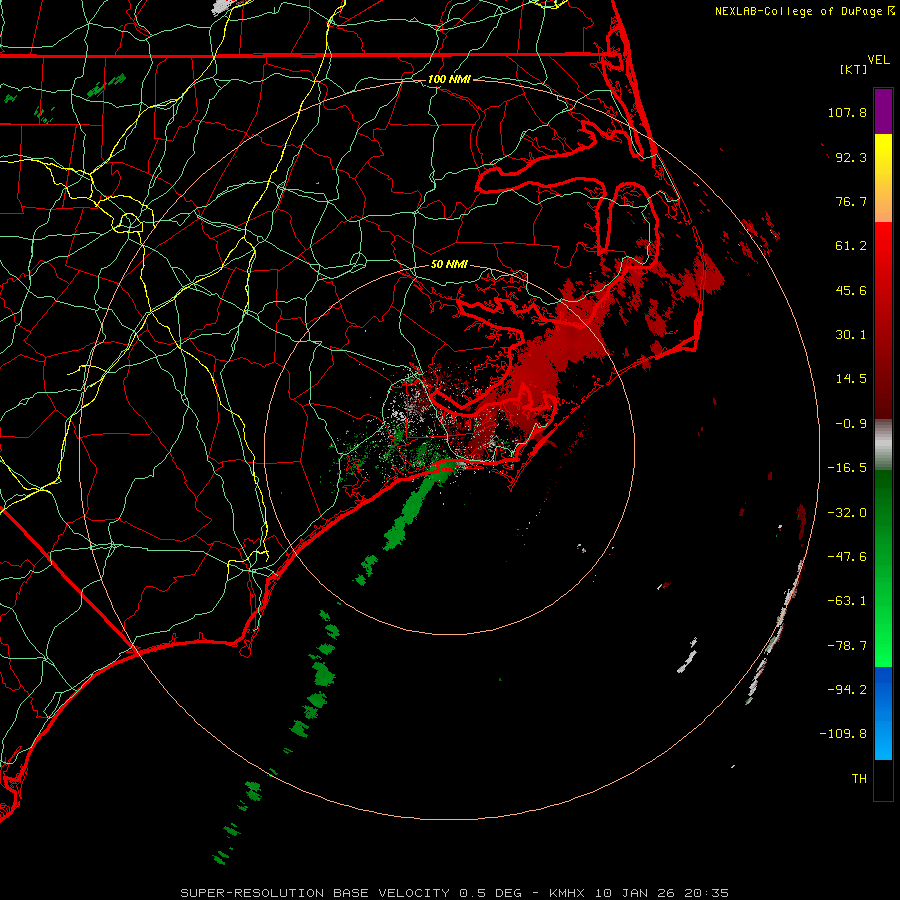Select the -16.5 scale value

847,468
